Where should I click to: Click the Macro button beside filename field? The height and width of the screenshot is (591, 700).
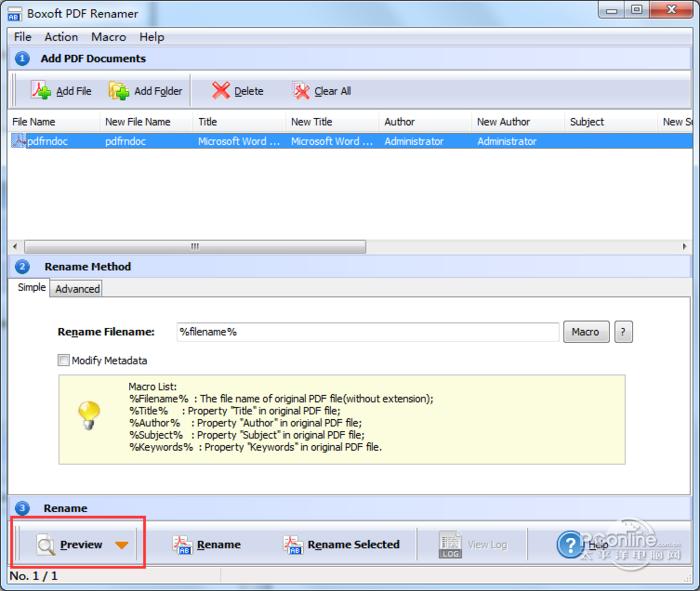[x=586, y=332]
